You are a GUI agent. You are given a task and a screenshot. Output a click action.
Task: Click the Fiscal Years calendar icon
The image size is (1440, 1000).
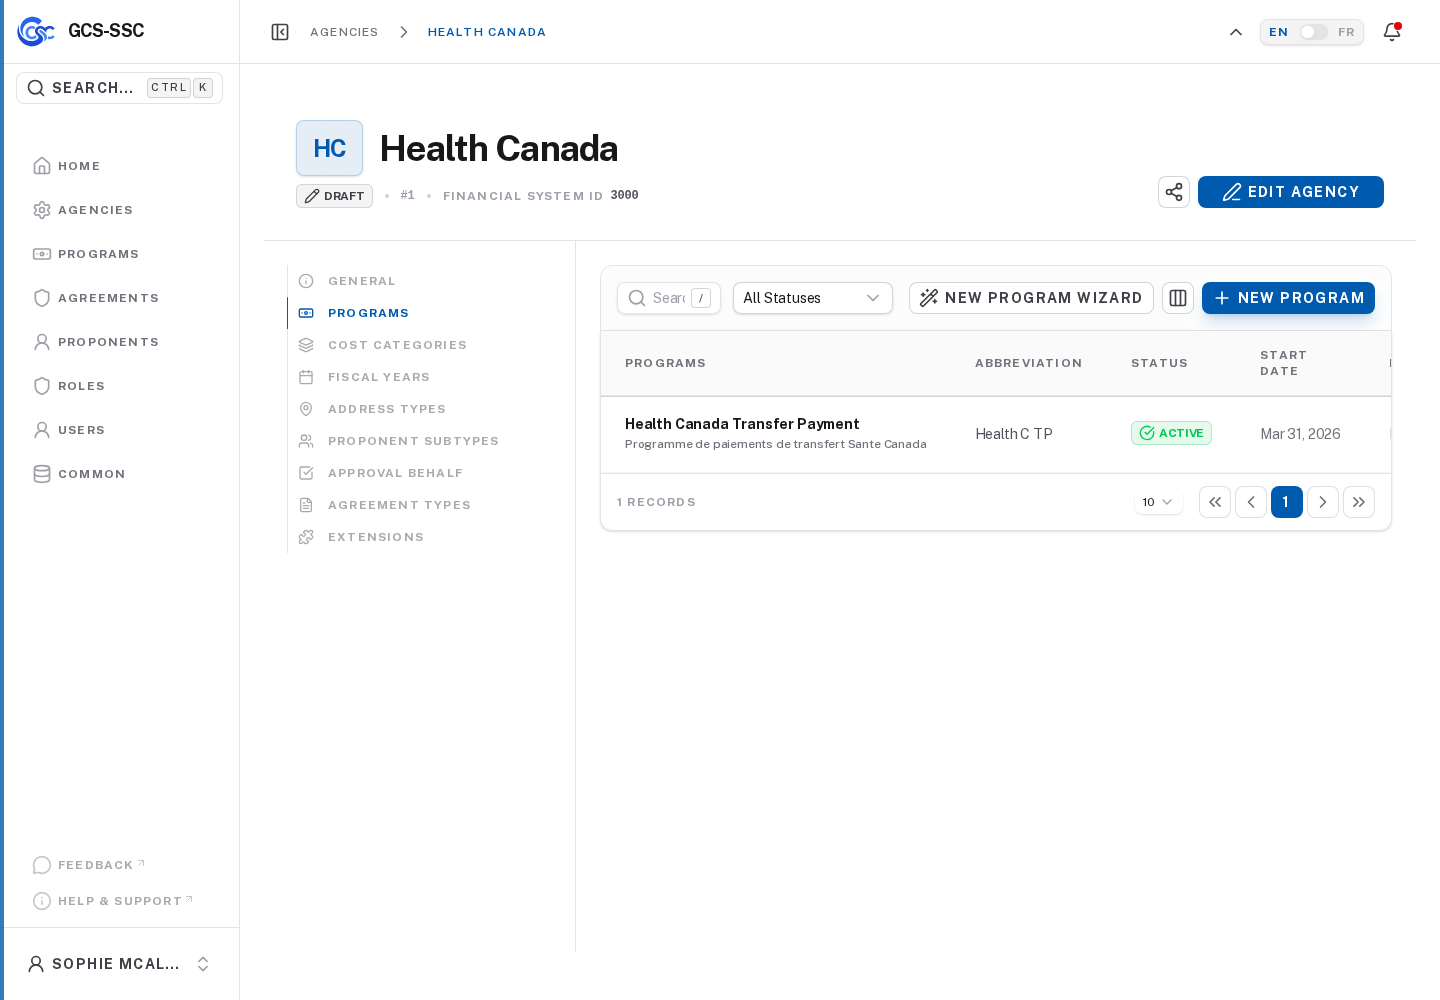pos(306,377)
